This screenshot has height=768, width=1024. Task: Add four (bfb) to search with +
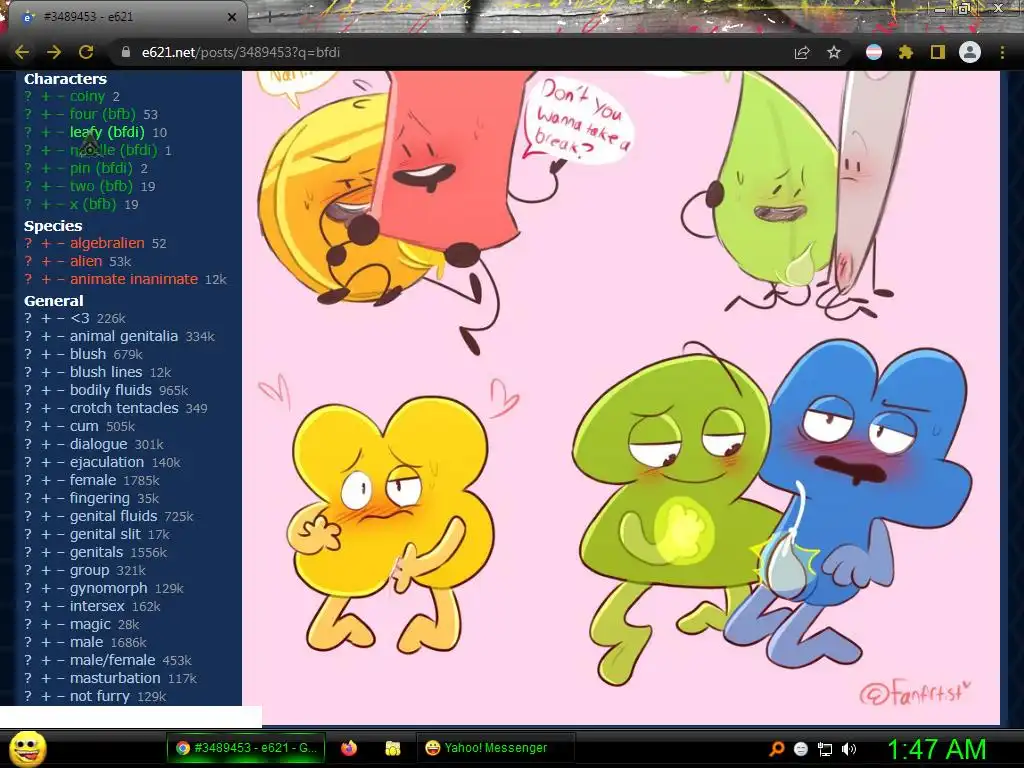tap(46, 114)
